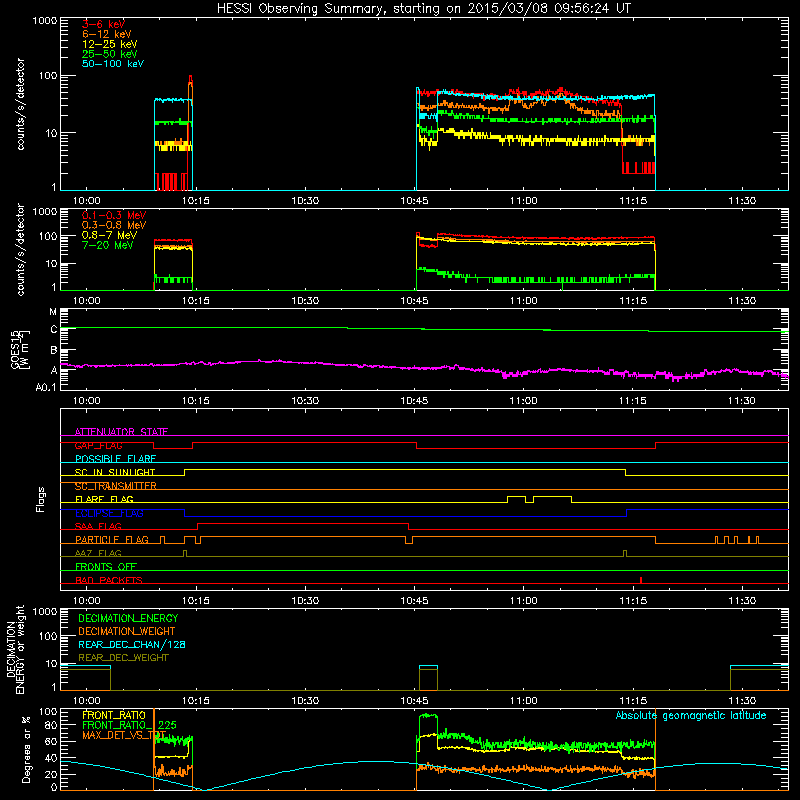
Task: Click the 0.8-7 MeV legend label
Action: [x=109, y=236]
